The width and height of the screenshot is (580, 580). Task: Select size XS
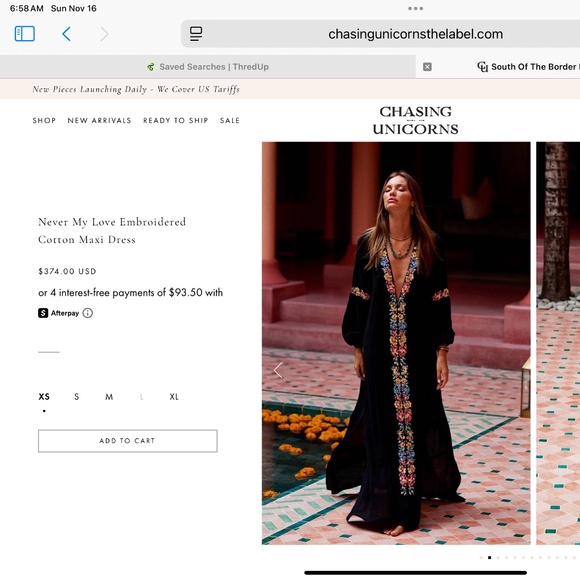[x=44, y=397]
